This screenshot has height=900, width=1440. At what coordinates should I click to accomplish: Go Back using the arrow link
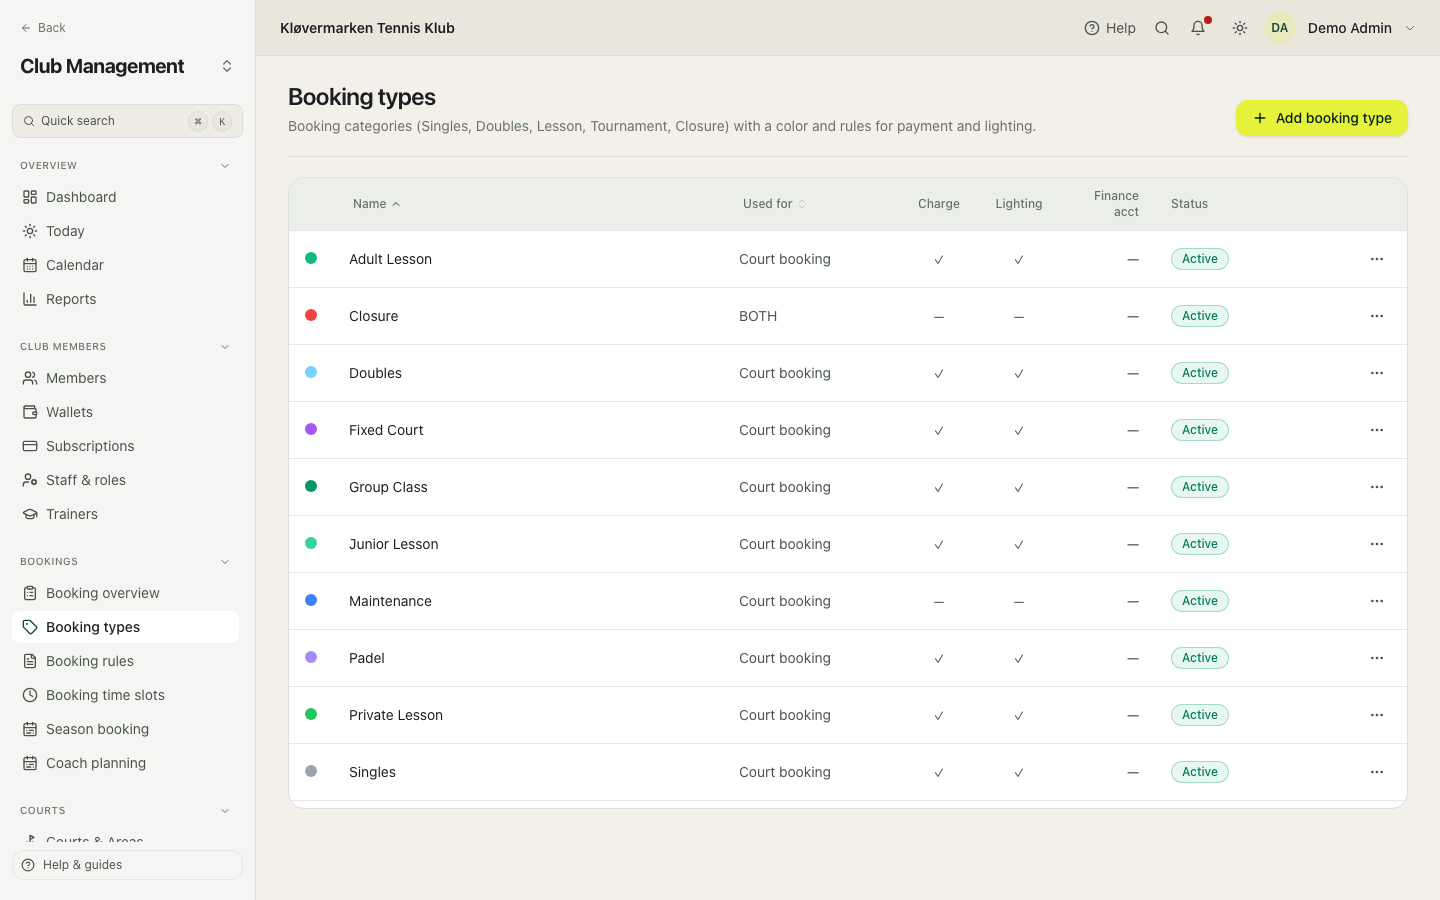point(43,28)
